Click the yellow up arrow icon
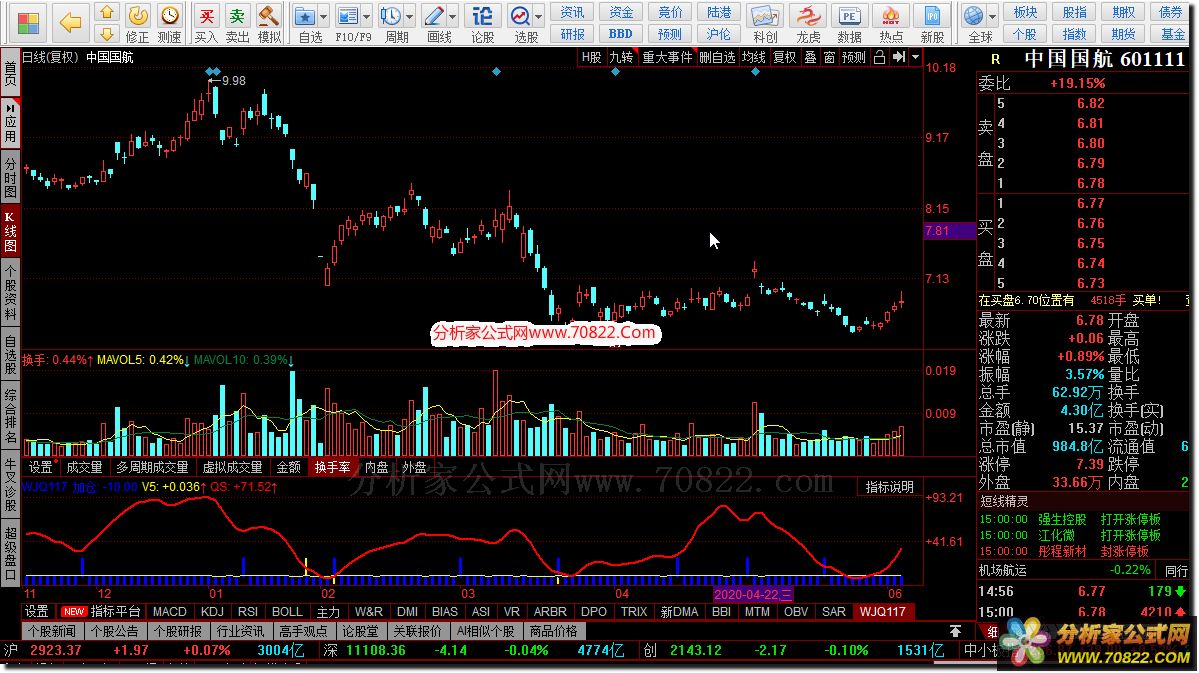Image resolution: width=1199 pixels, height=673 pixels. tap(107, 12)
